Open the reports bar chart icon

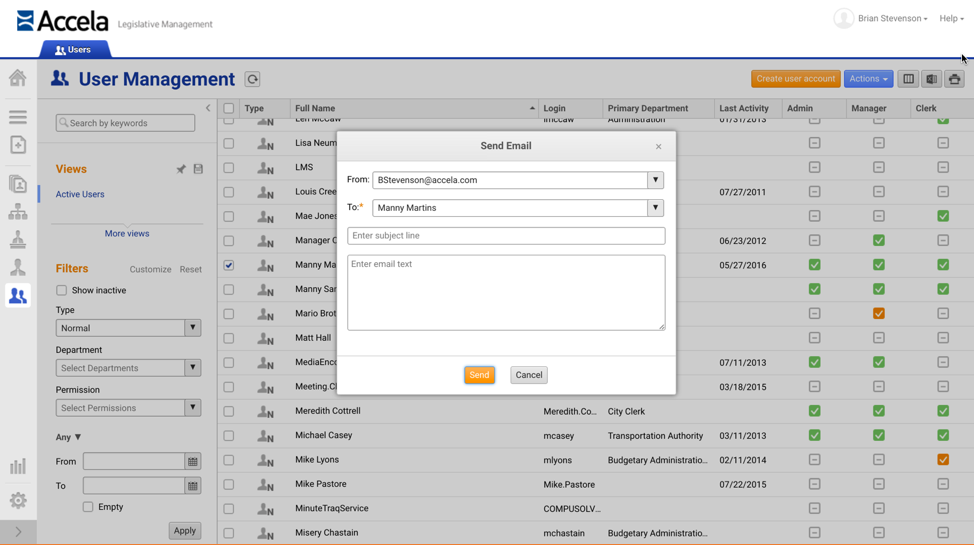click(17, 466)
